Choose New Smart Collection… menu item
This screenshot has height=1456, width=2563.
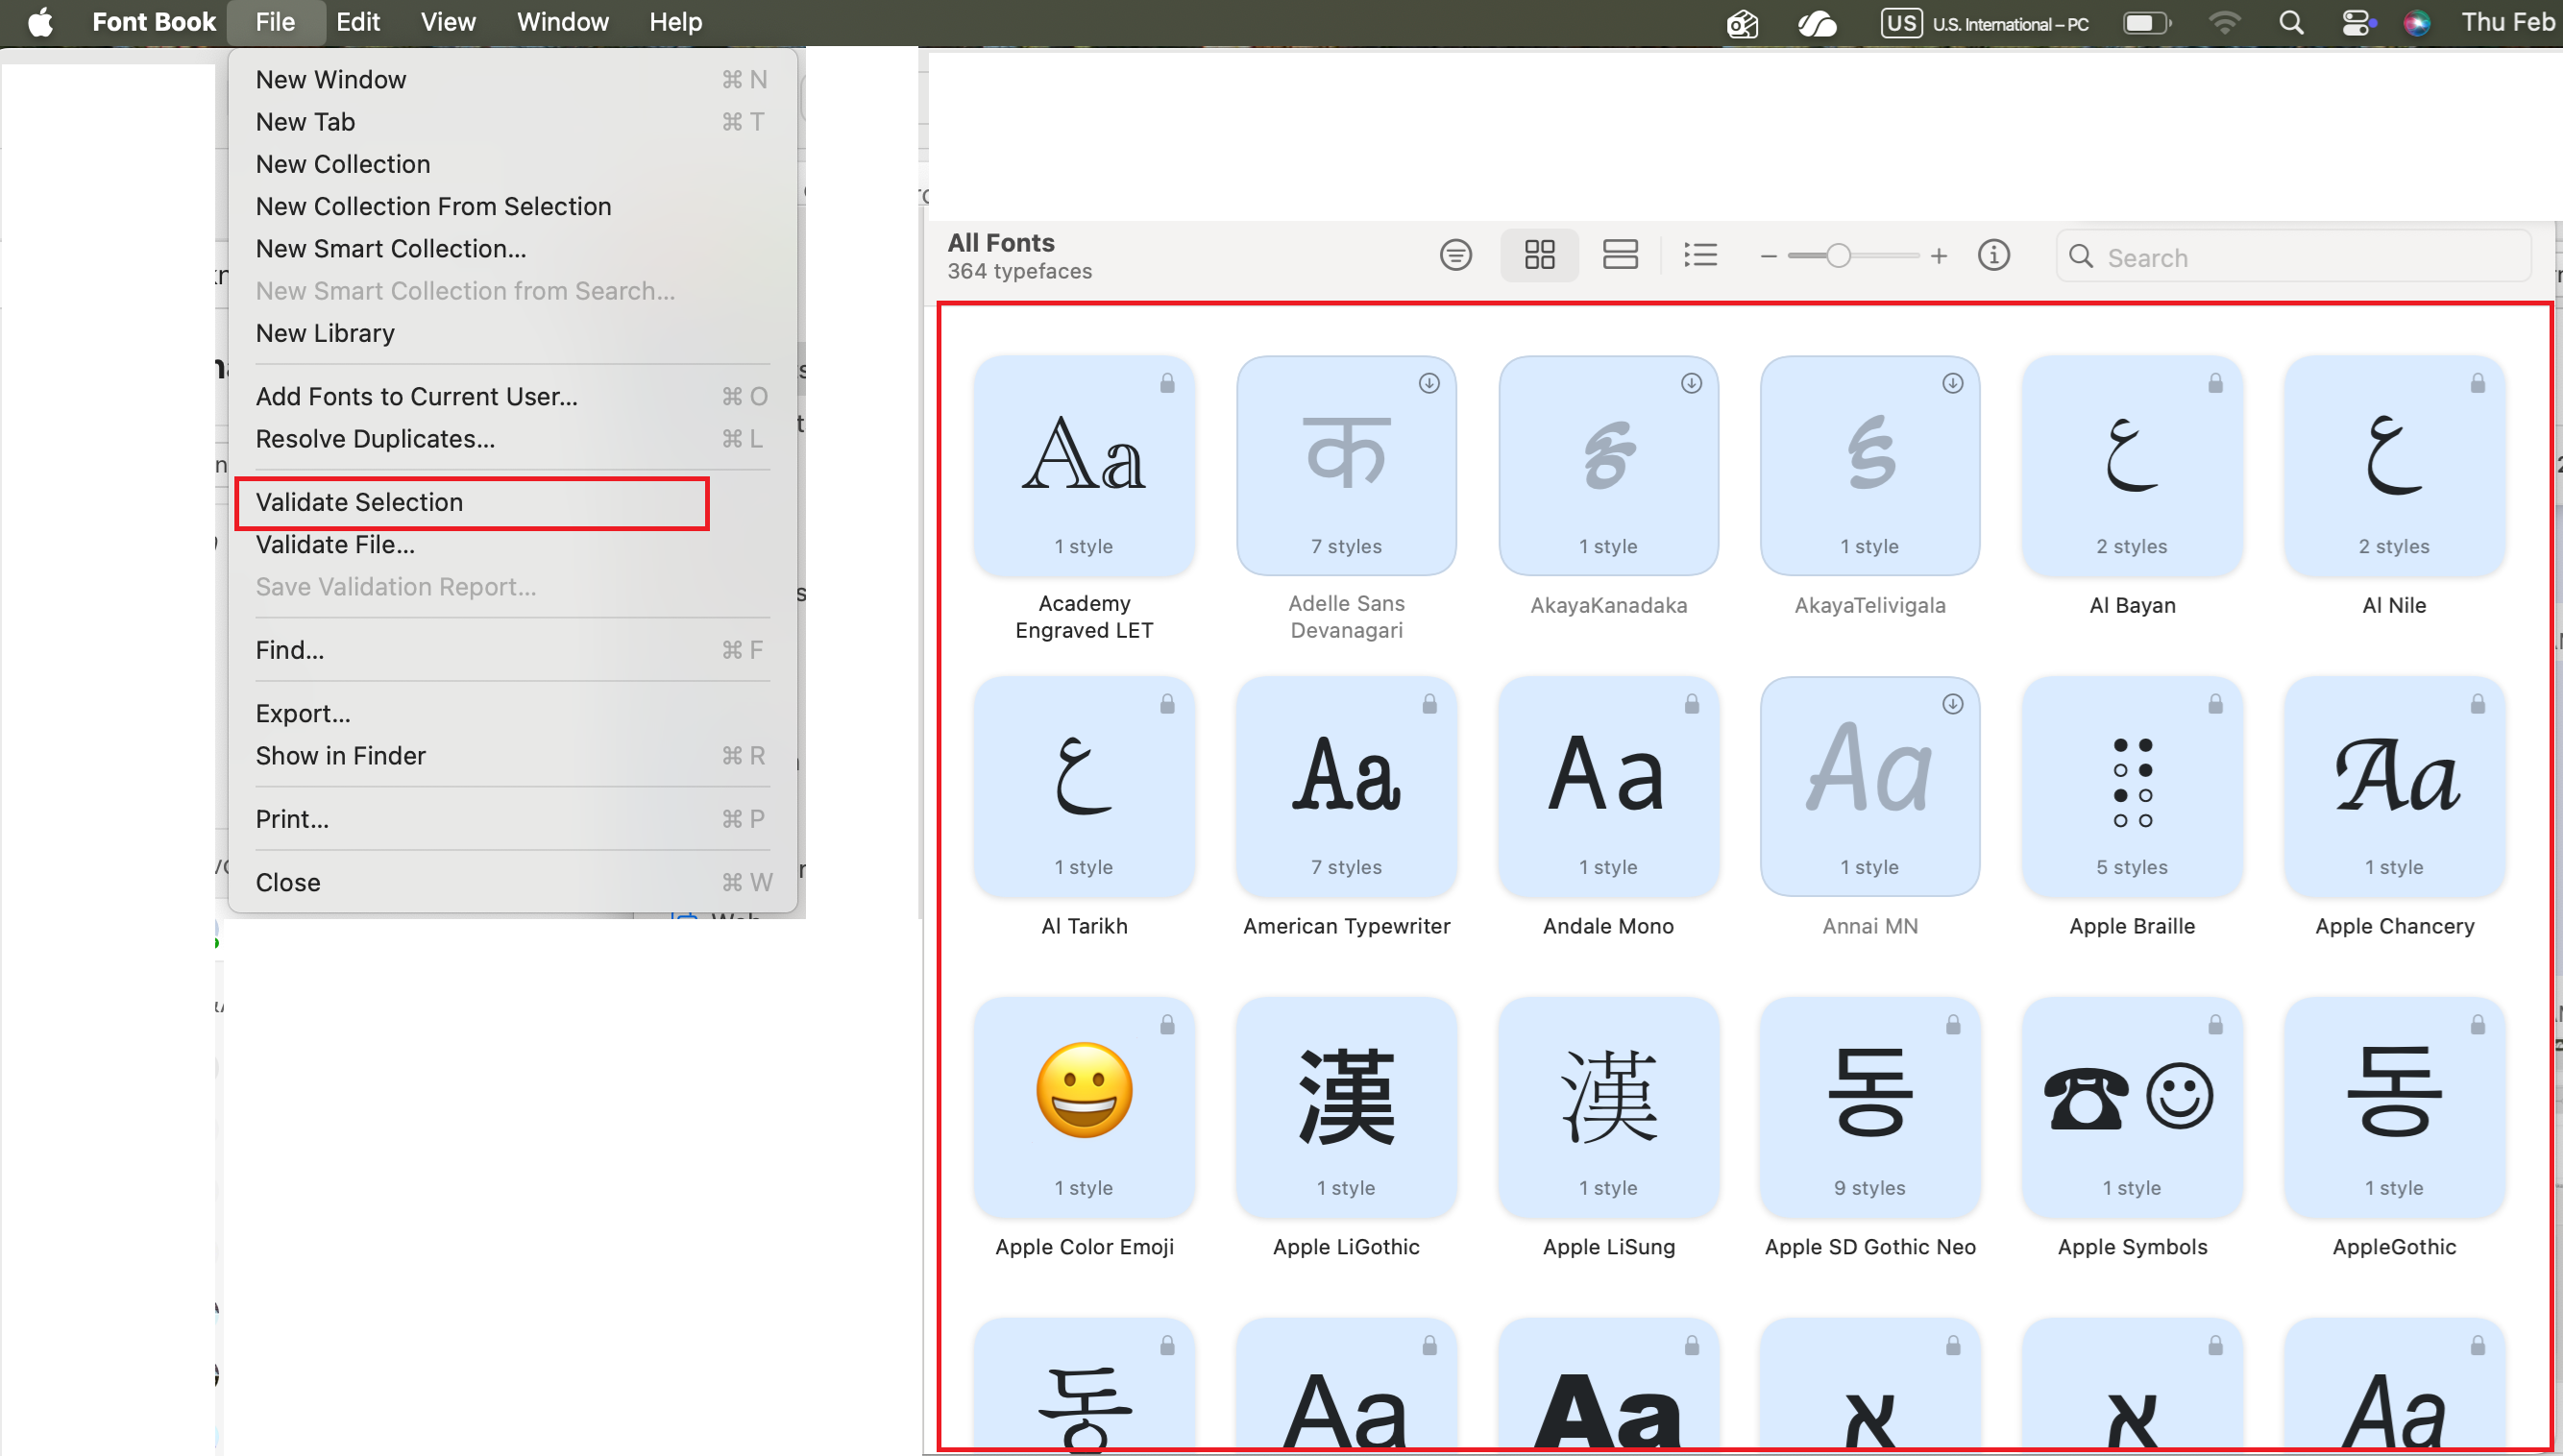(x=512, y=249)
